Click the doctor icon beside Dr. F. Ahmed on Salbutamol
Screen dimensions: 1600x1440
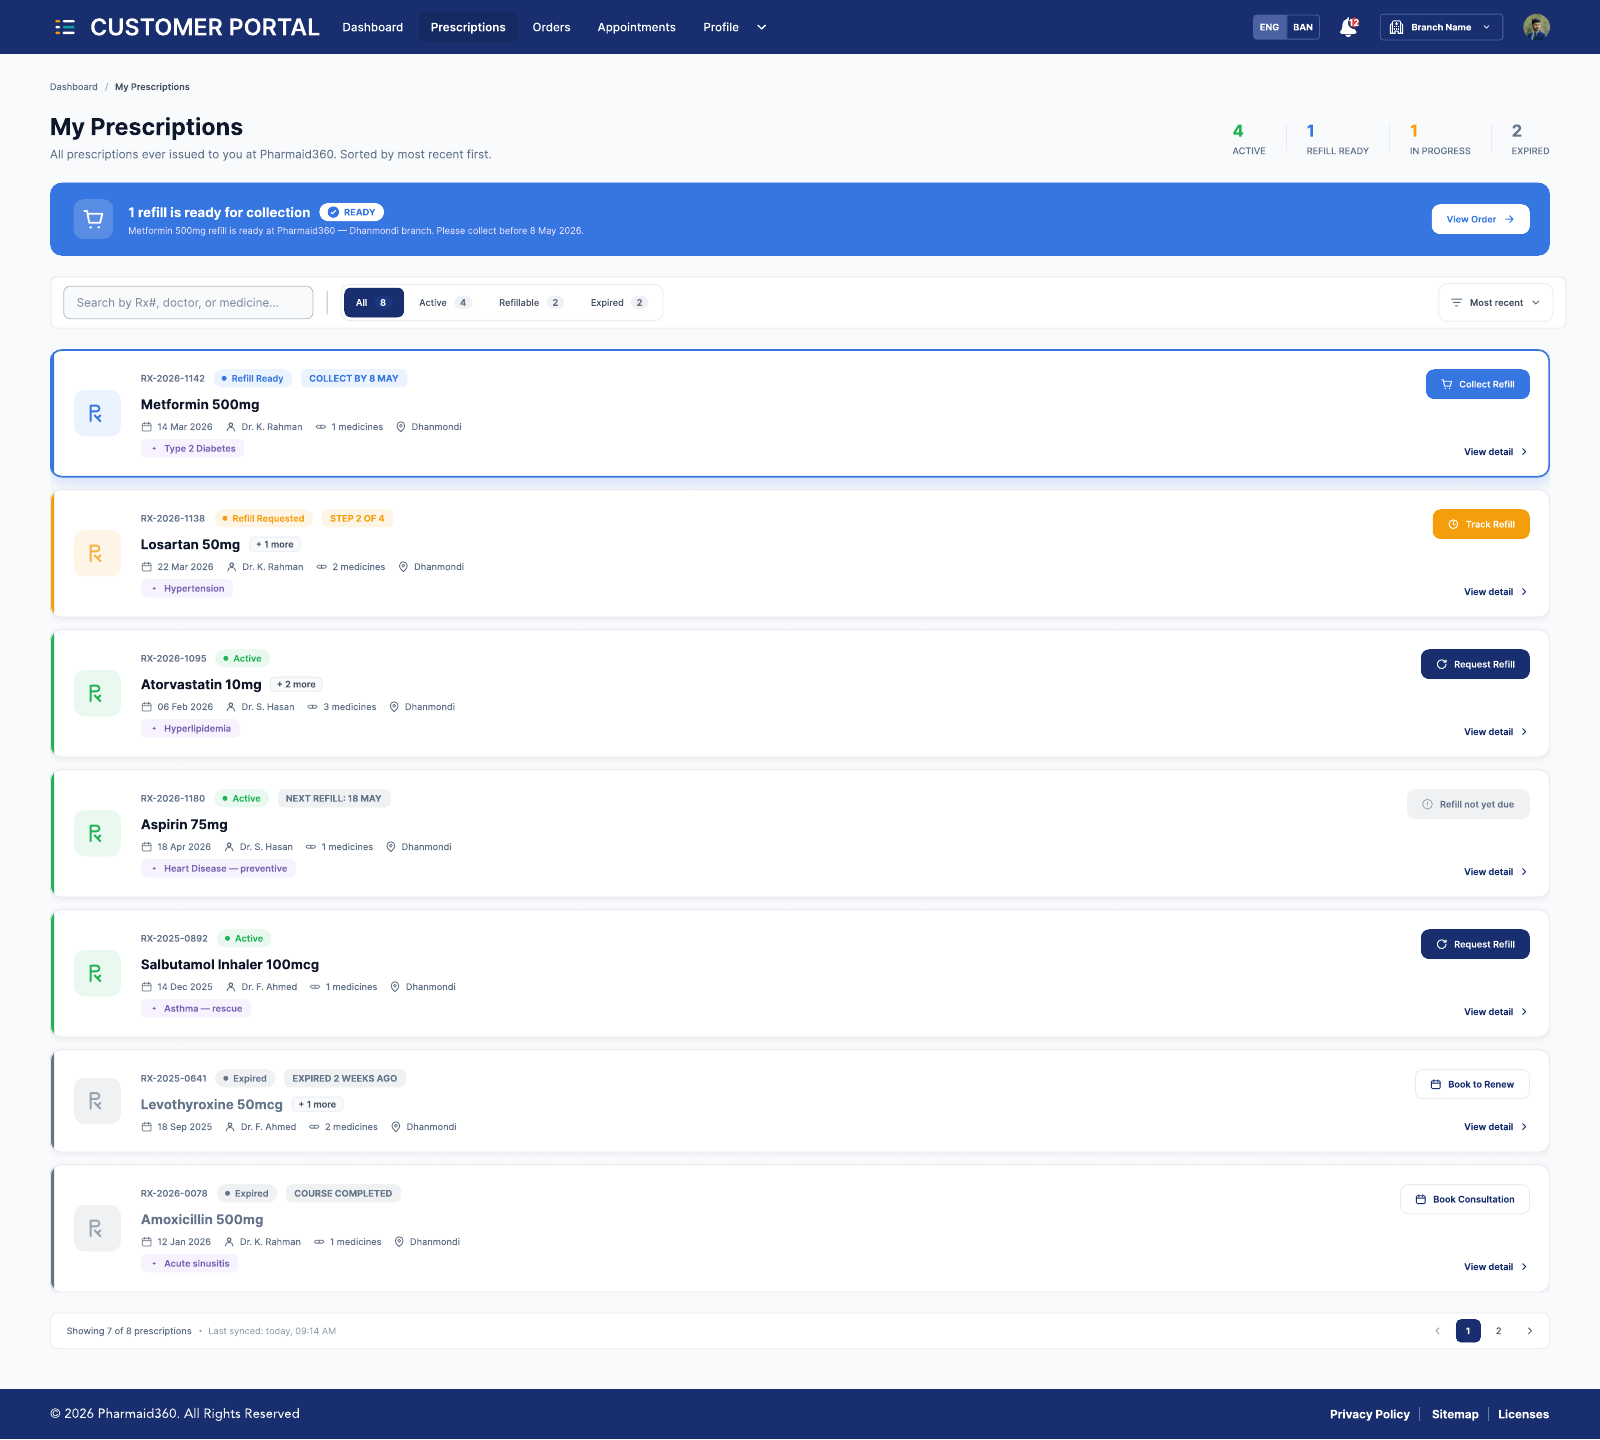pos(231,987)
